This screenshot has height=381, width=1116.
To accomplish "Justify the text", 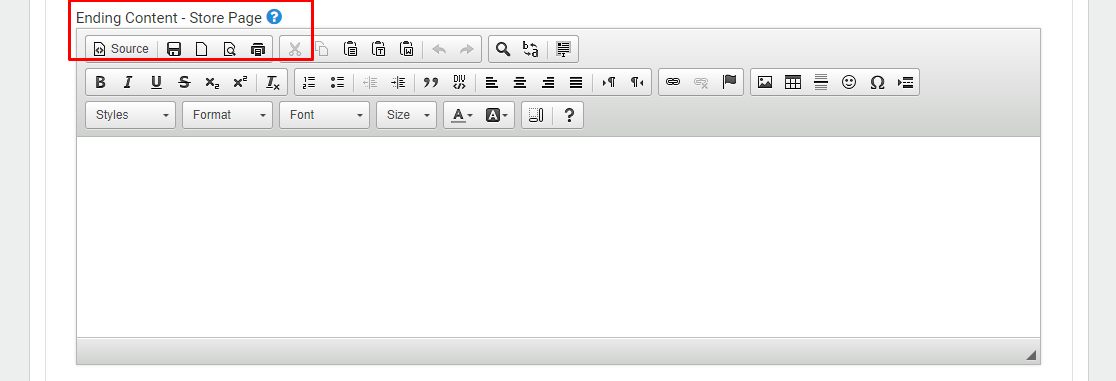I will pyautogui.click(x=577, y=82).
